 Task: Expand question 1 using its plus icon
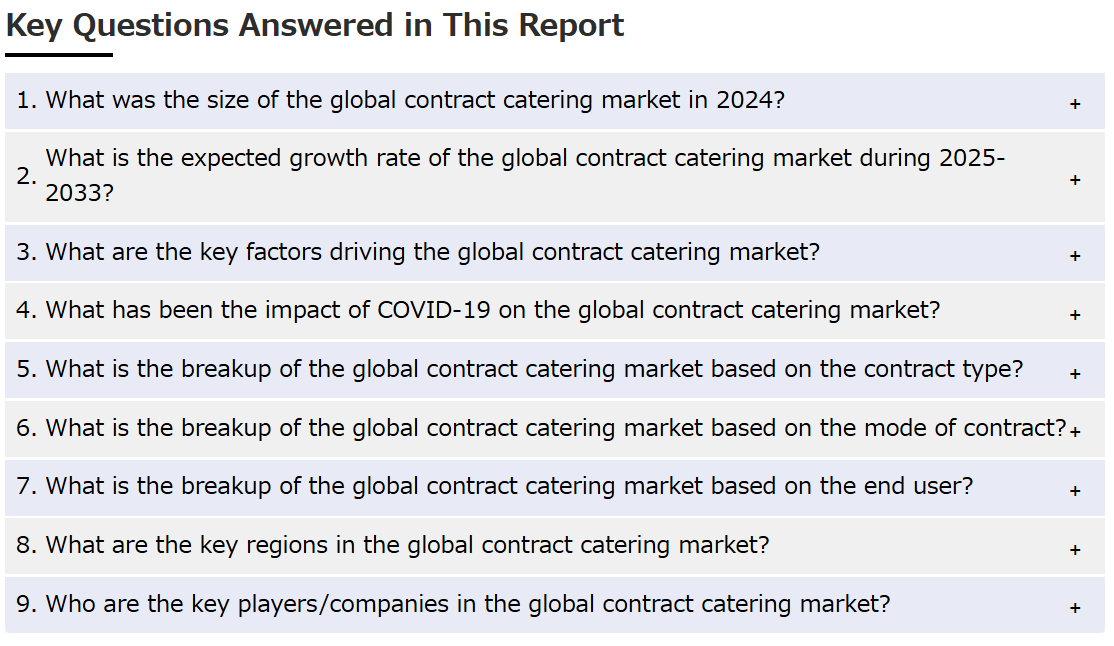pos(1075,104)
